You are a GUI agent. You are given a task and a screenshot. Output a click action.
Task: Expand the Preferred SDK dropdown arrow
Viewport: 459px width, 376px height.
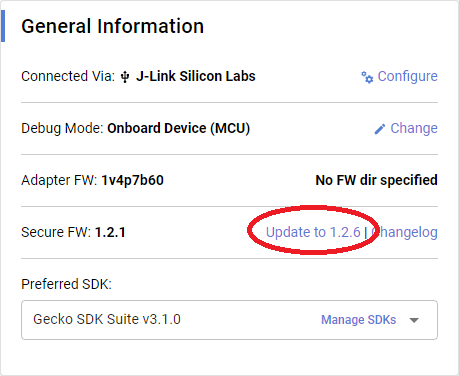(414, 320)
